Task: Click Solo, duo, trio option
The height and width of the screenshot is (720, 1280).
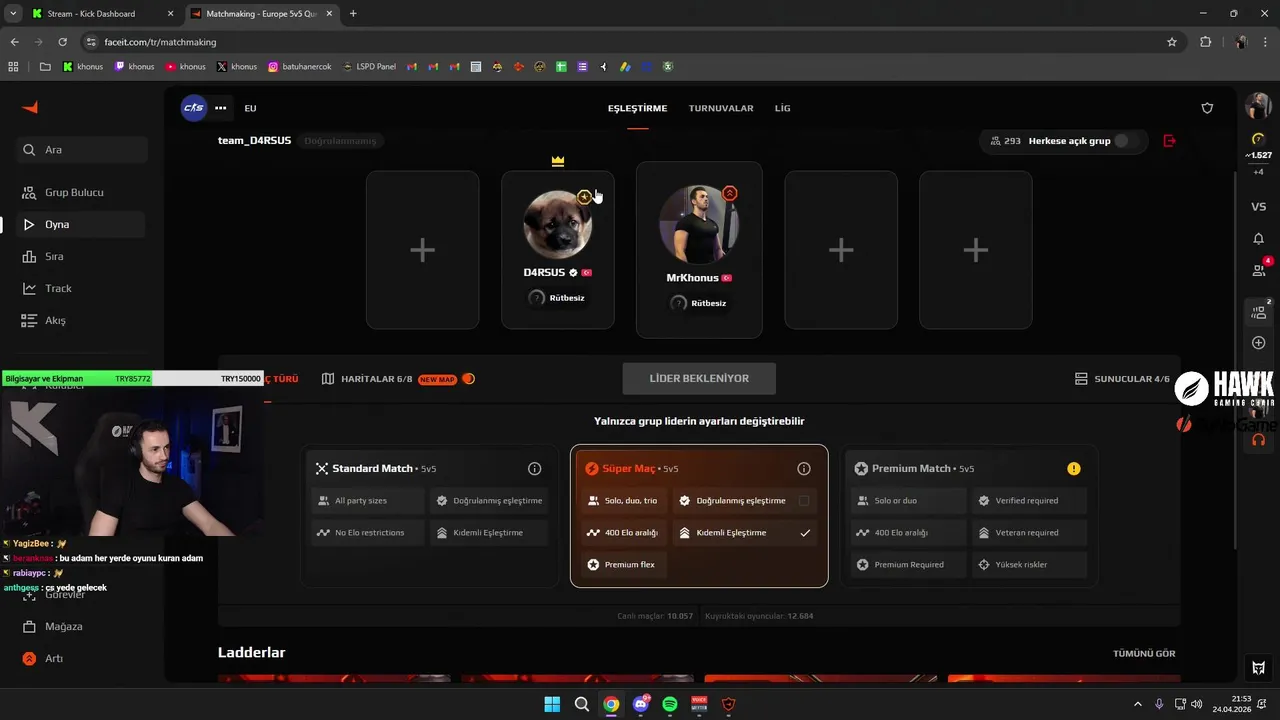Action: coord(624,501)
